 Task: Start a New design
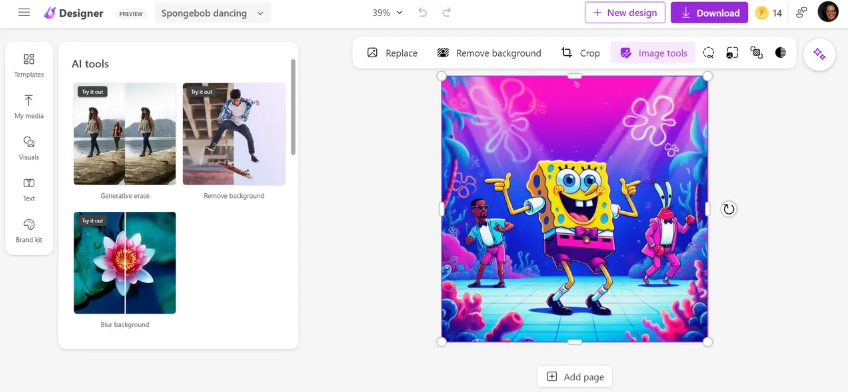(x=625, y=12)
